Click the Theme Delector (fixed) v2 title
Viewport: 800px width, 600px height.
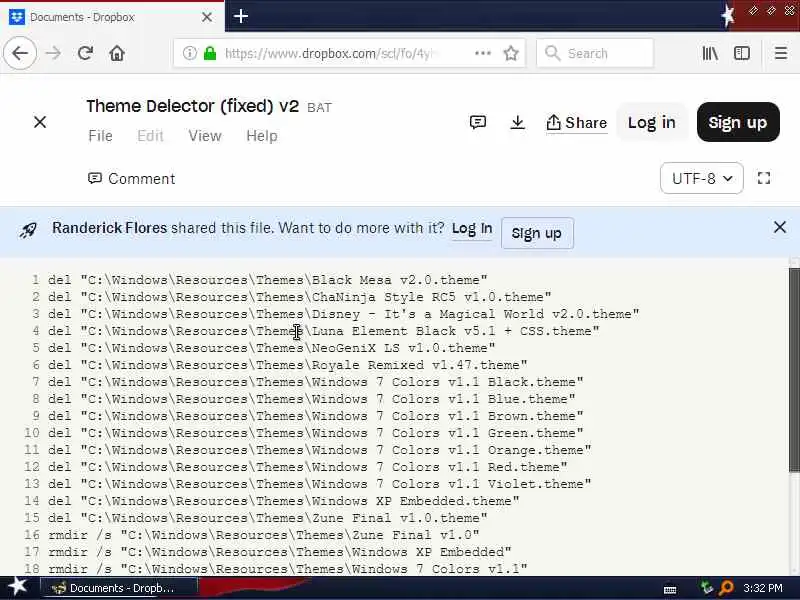(192, 106)
